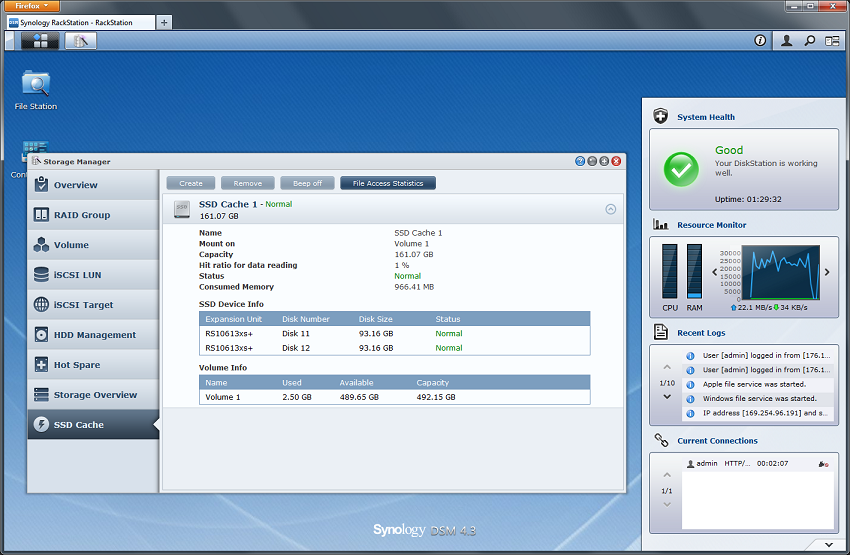Viewport: 850px width, 555px height.
Task: Select 'Apple file service was started' log
Action: point(758,384)
